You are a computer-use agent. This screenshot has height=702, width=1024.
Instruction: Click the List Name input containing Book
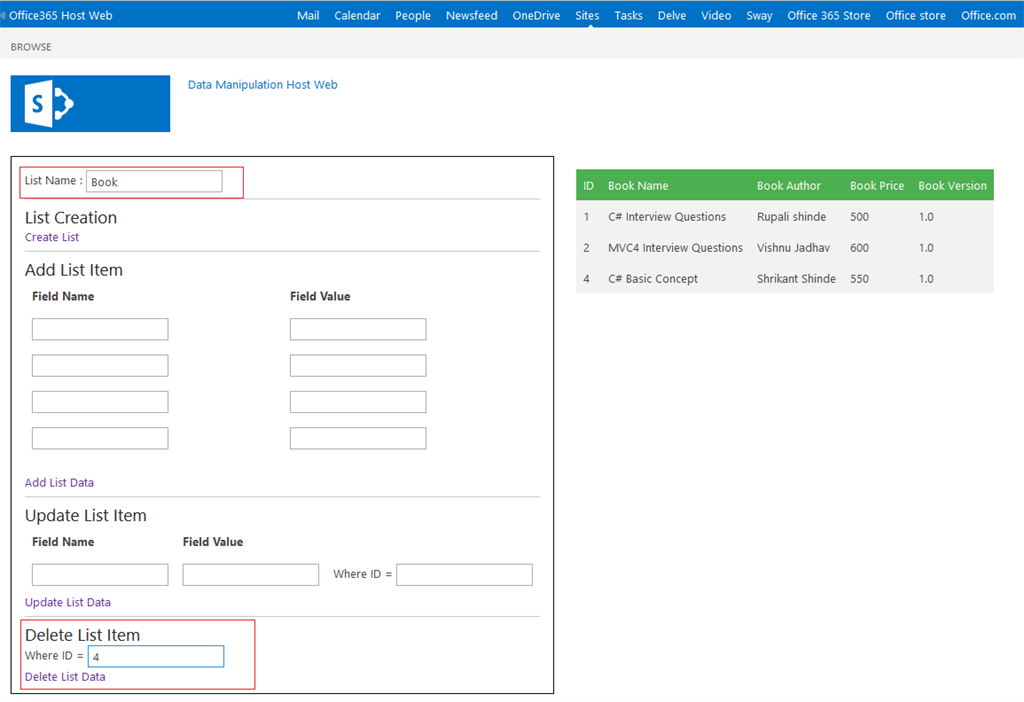point(154,182)
